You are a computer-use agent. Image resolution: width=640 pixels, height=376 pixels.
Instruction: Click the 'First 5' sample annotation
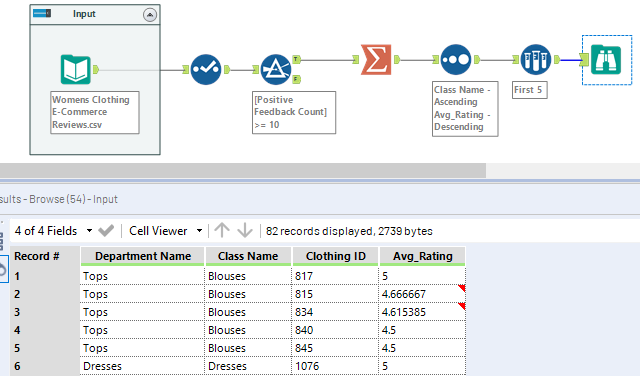click(x=529, y=90)
